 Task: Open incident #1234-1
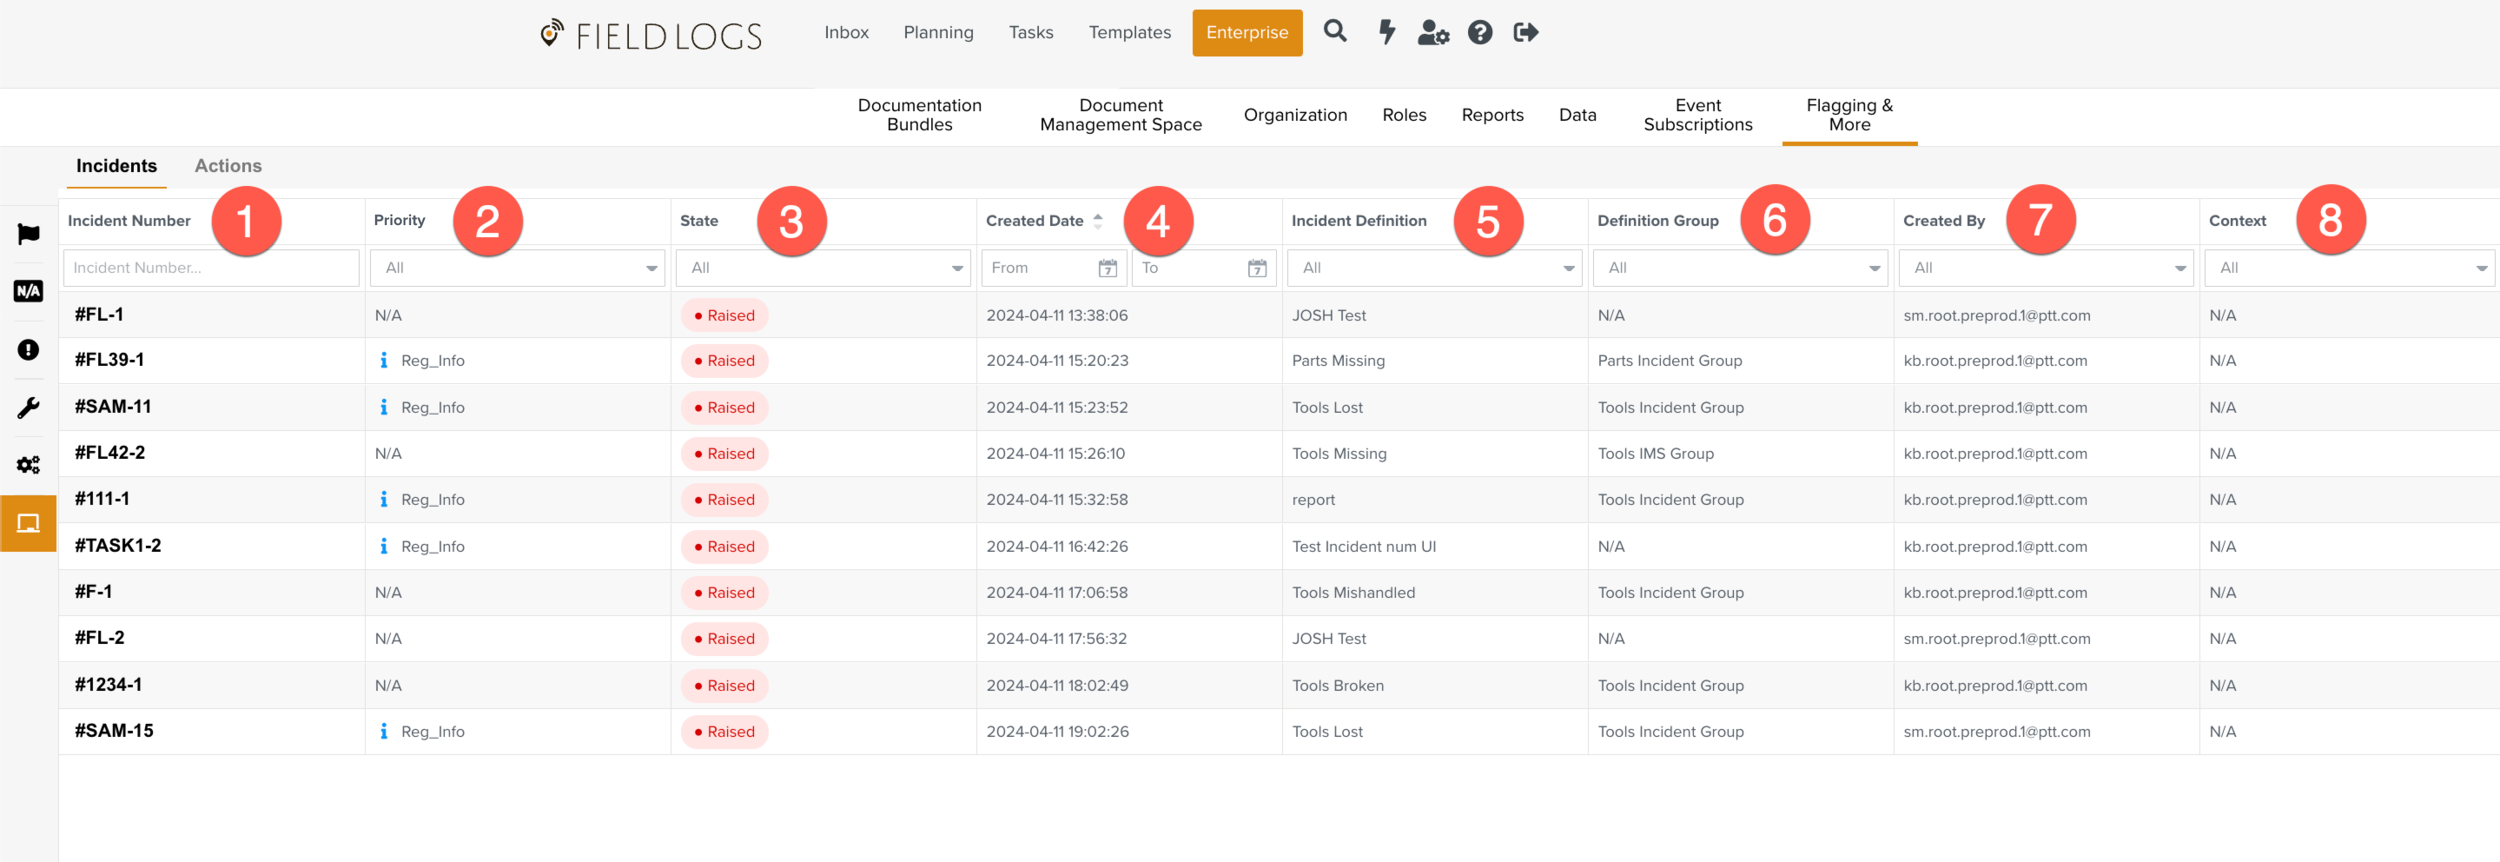click(108, 684)
